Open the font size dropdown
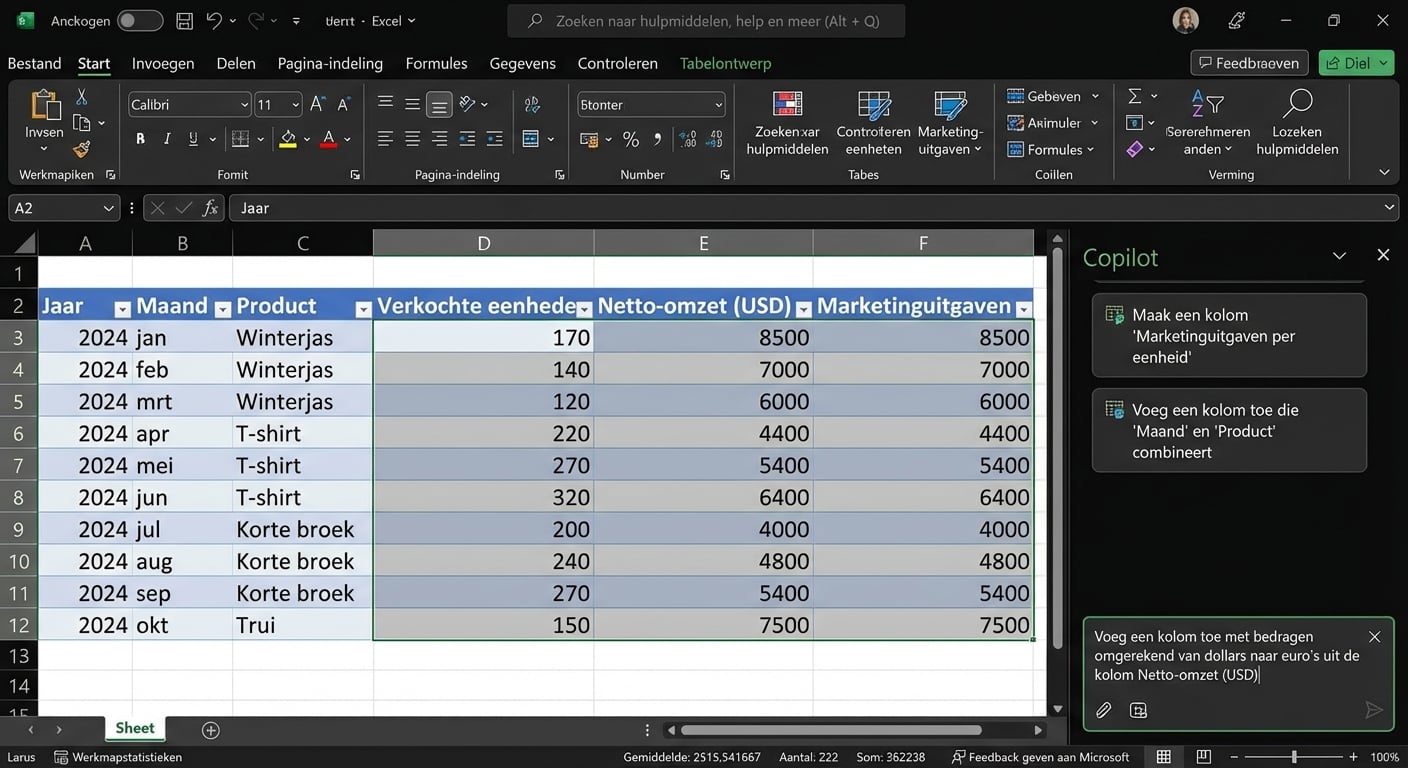This screenshot has width=1408, height=768. (x=277, y=104)
